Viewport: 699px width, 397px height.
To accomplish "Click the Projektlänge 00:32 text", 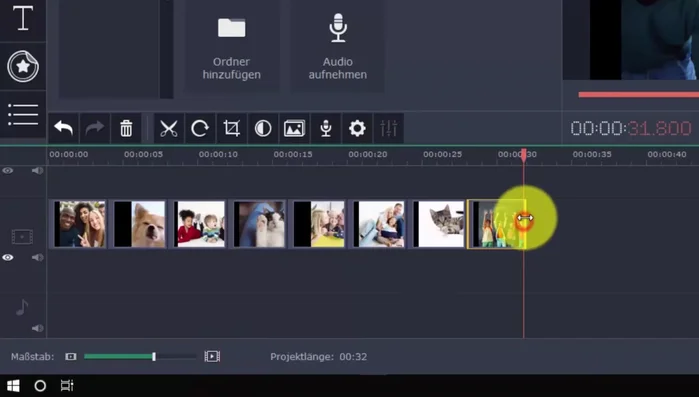I will click(x=318, y=356).
